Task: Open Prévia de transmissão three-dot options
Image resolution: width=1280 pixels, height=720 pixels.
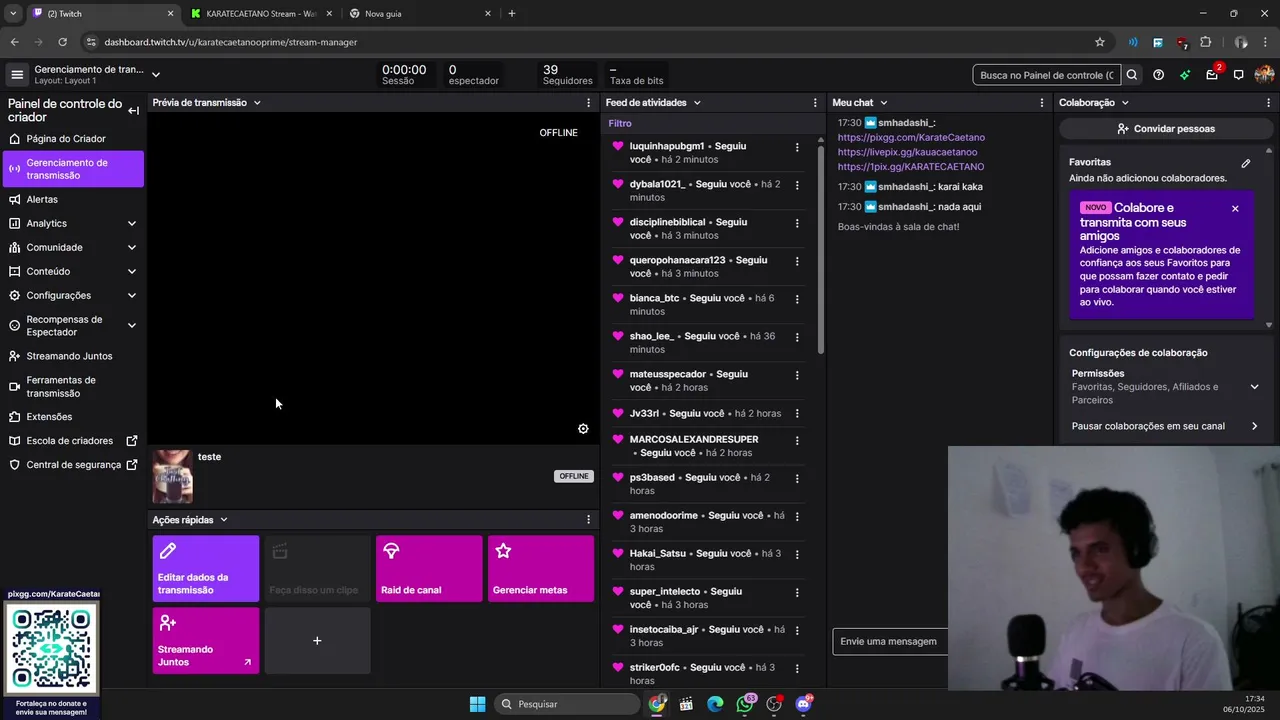Action: pyautogui.click(x=588, y=103)
